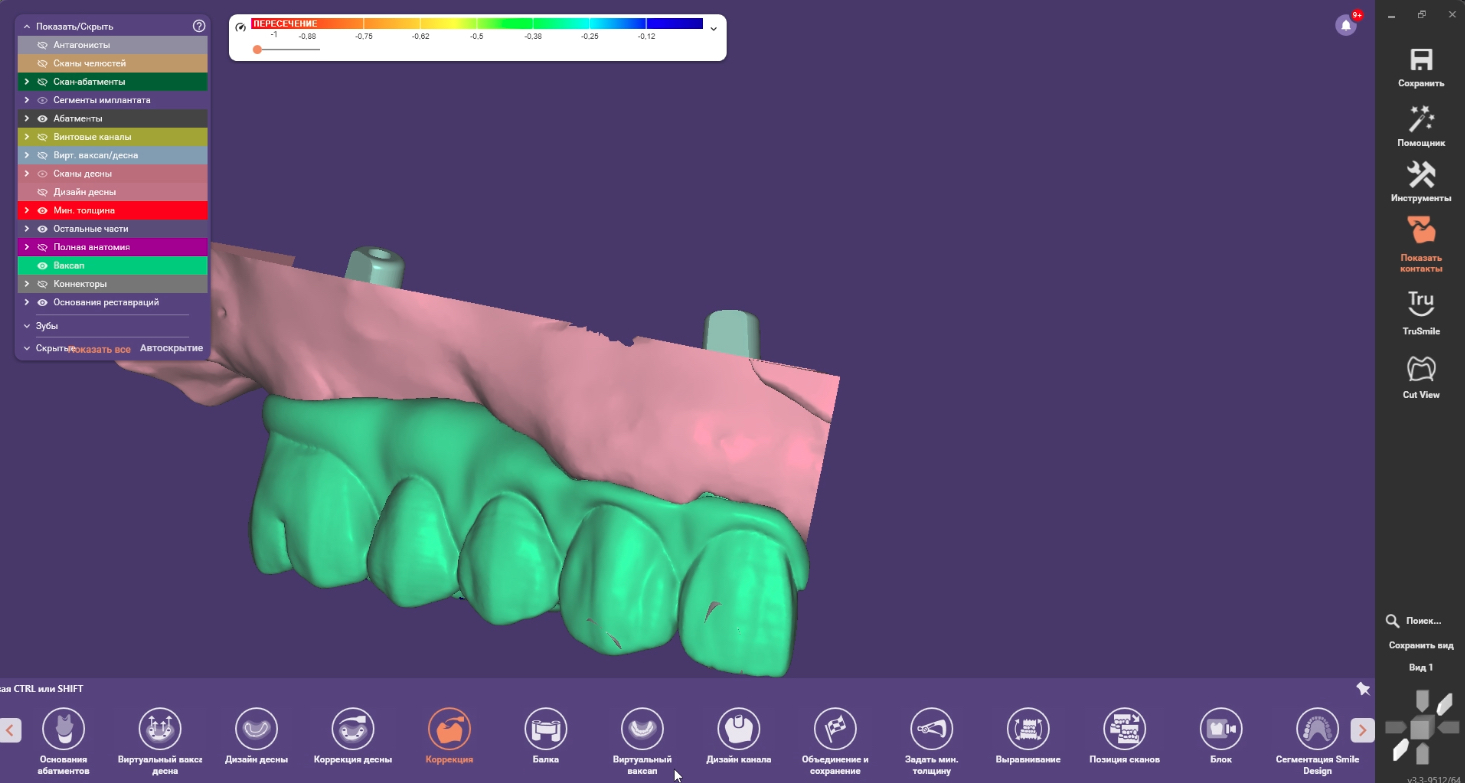Open the color scale dropdown arrow

tap(713, 29)
